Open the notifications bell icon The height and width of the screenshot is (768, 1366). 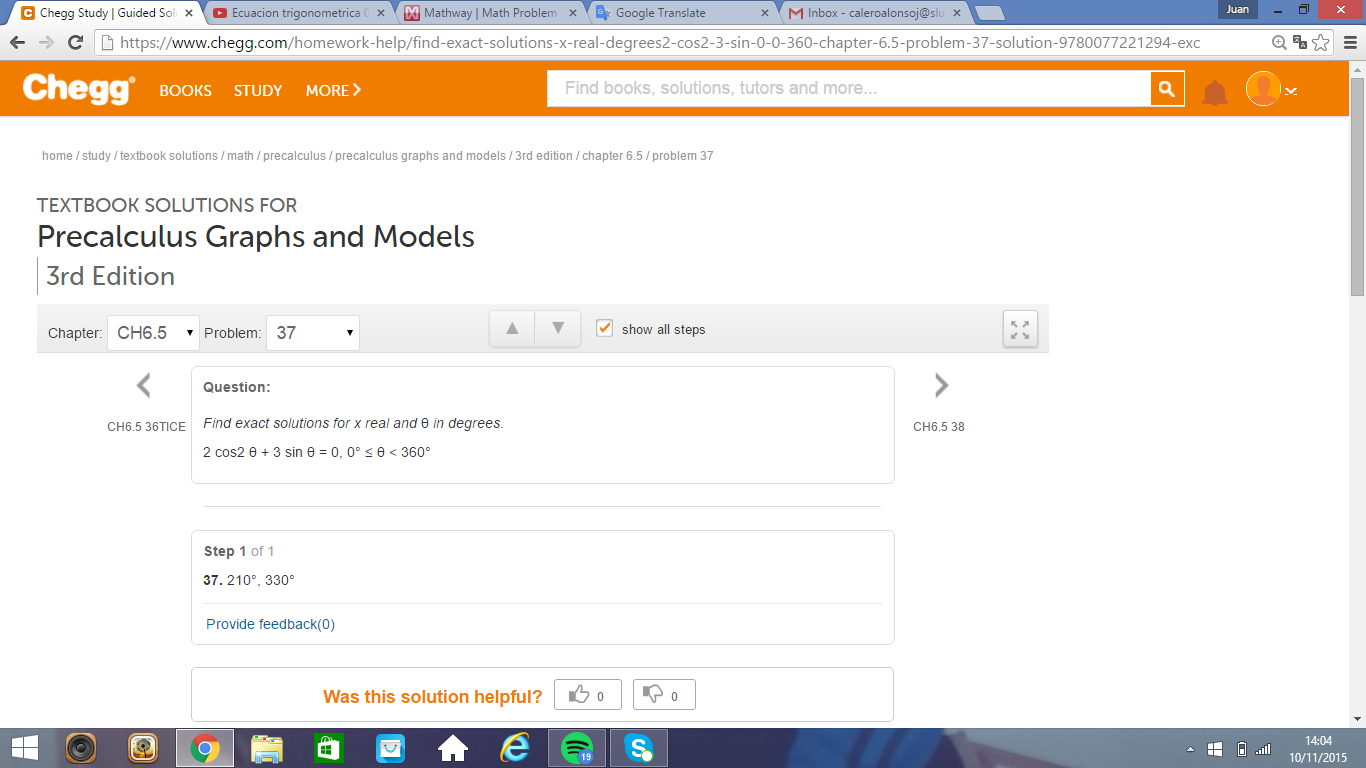1214,88
